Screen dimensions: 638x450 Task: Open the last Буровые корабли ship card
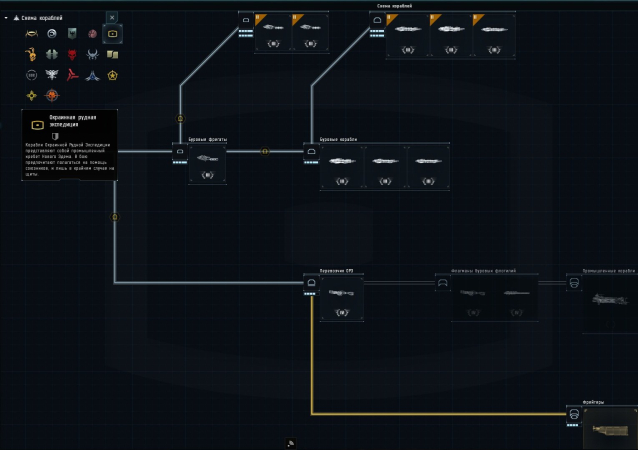428,167
